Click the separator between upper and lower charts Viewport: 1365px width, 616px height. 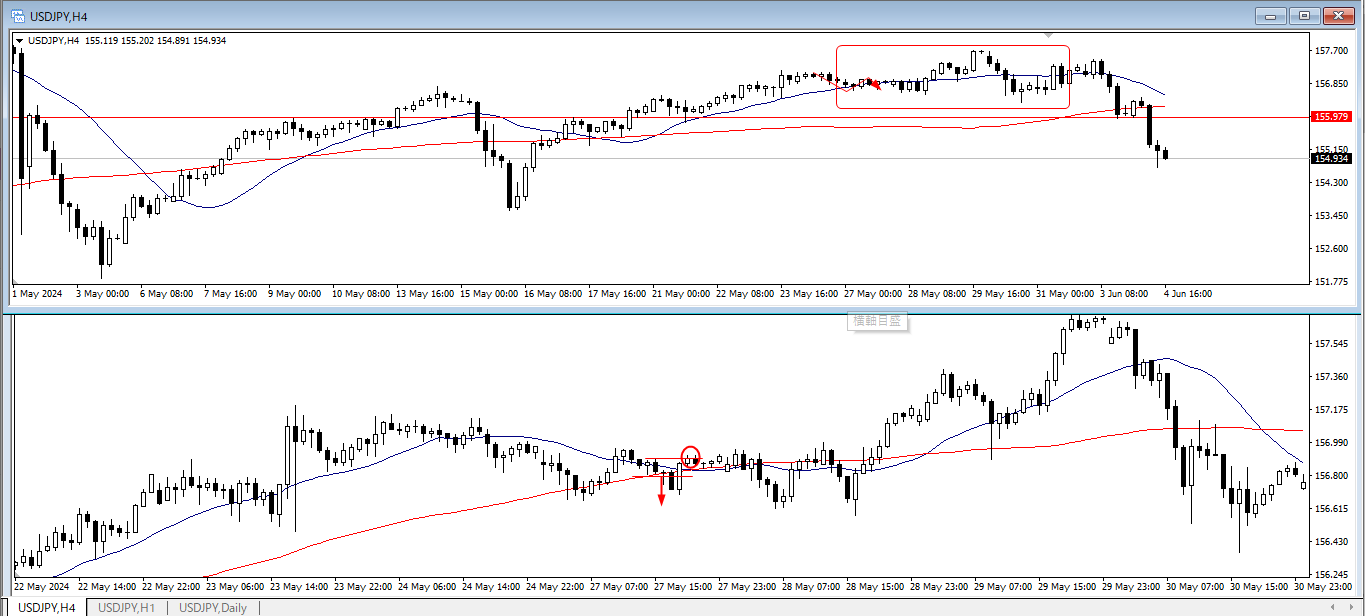coord(660,310)
